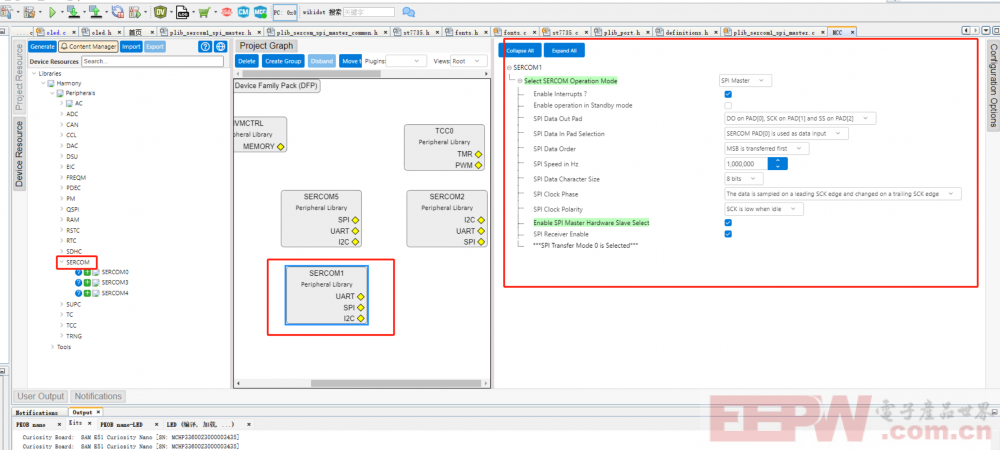Click the green plus beside SERCOM4

[87, 293]
